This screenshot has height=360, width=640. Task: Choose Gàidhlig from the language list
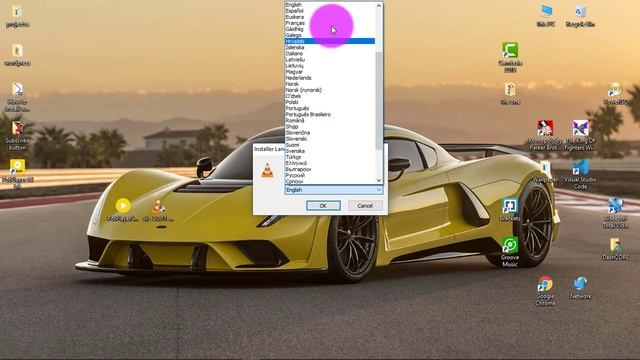pos(330,29)
